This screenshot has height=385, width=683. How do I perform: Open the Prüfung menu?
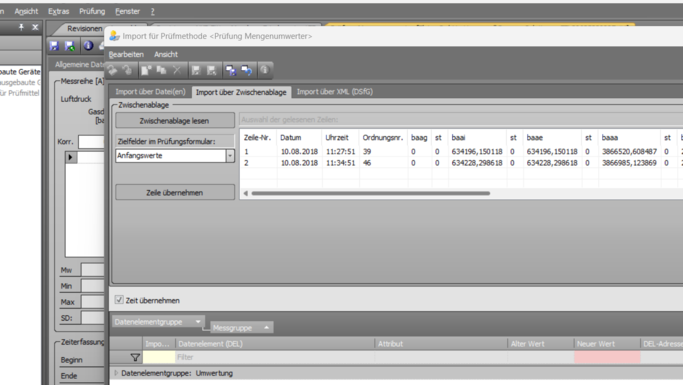tap(92, 11)
